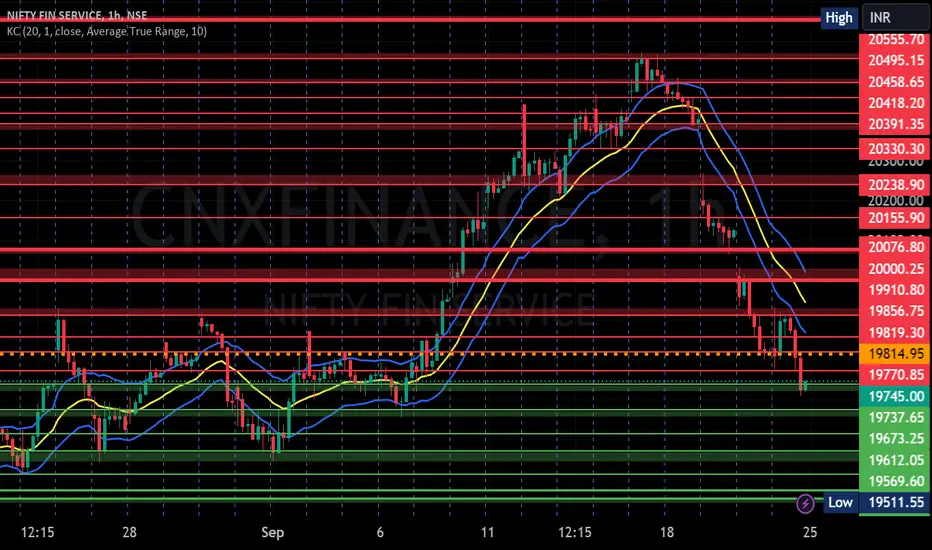Select the green 19569.60 price label

tap(895, 481)
